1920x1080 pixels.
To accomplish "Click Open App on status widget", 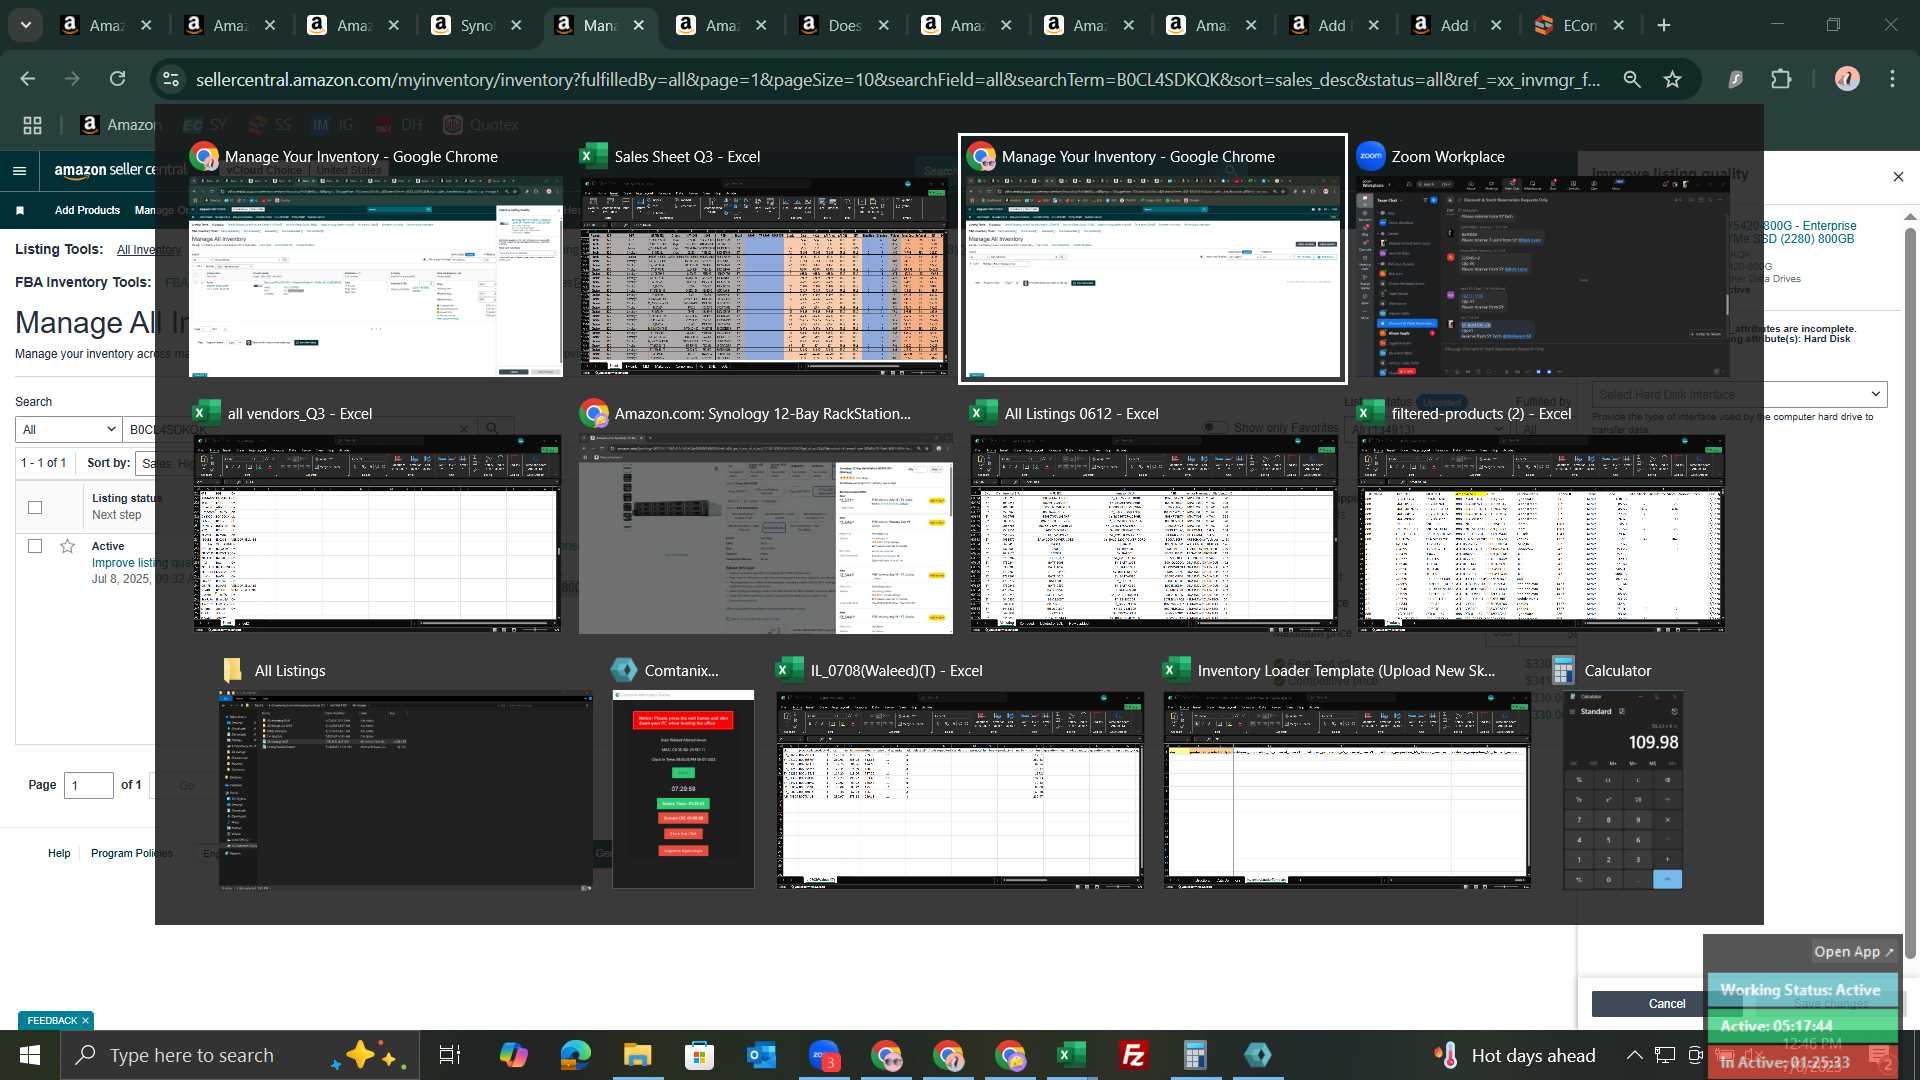I will [x=1853, y=952].
